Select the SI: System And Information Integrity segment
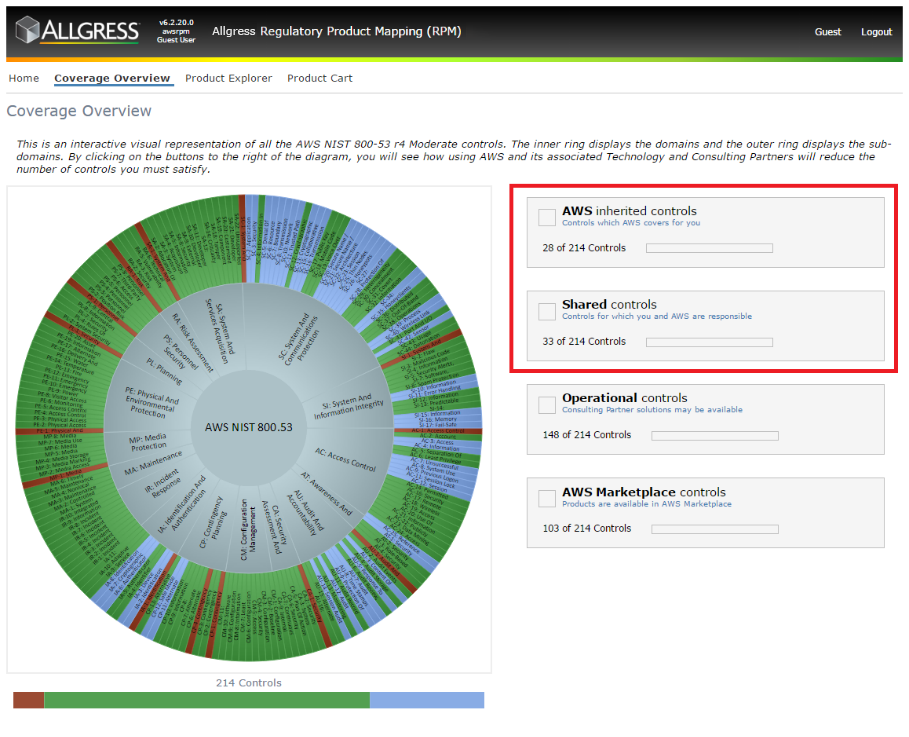909x737 pixels. click(x=349, y=406)
